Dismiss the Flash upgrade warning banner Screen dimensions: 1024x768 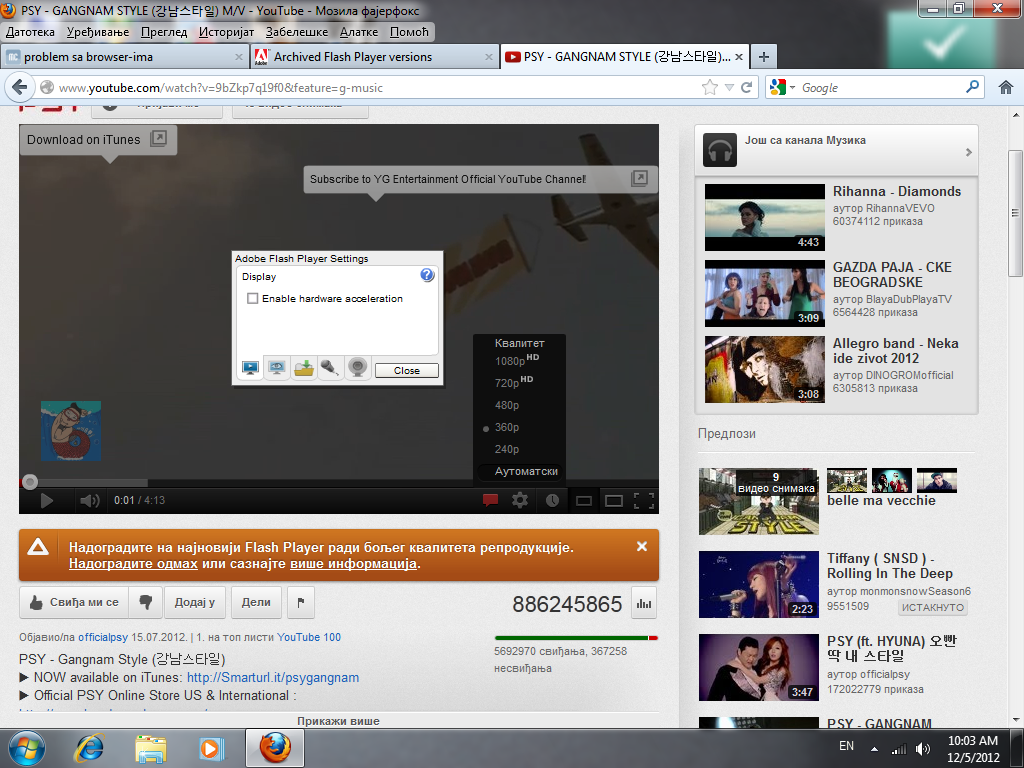pos(642,547)
